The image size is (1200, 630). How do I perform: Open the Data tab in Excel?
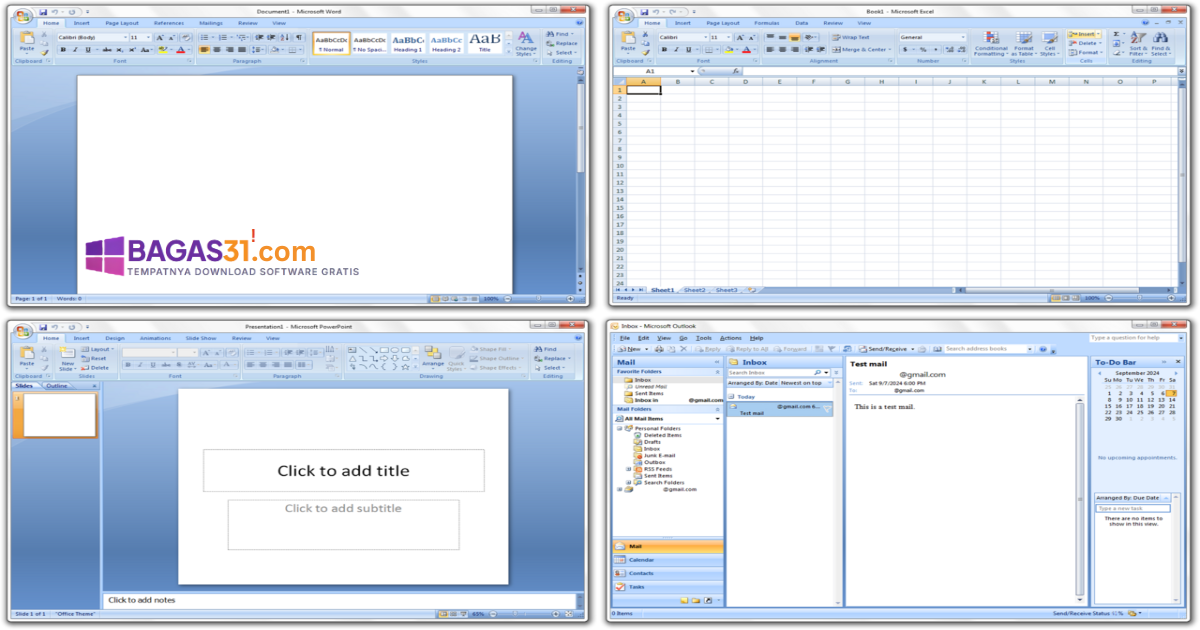click(x=802, y=23)
